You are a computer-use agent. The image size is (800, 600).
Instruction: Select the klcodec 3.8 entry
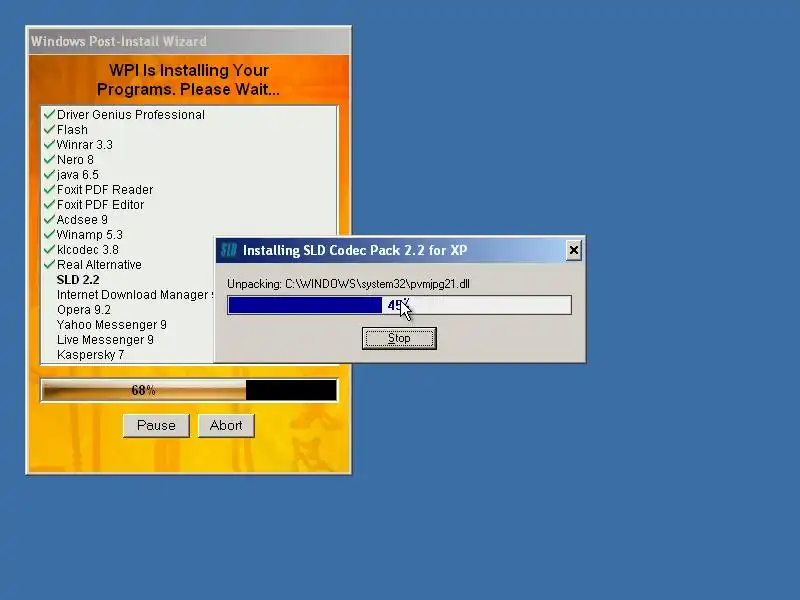pyautogui.click(x=88, y=249)
